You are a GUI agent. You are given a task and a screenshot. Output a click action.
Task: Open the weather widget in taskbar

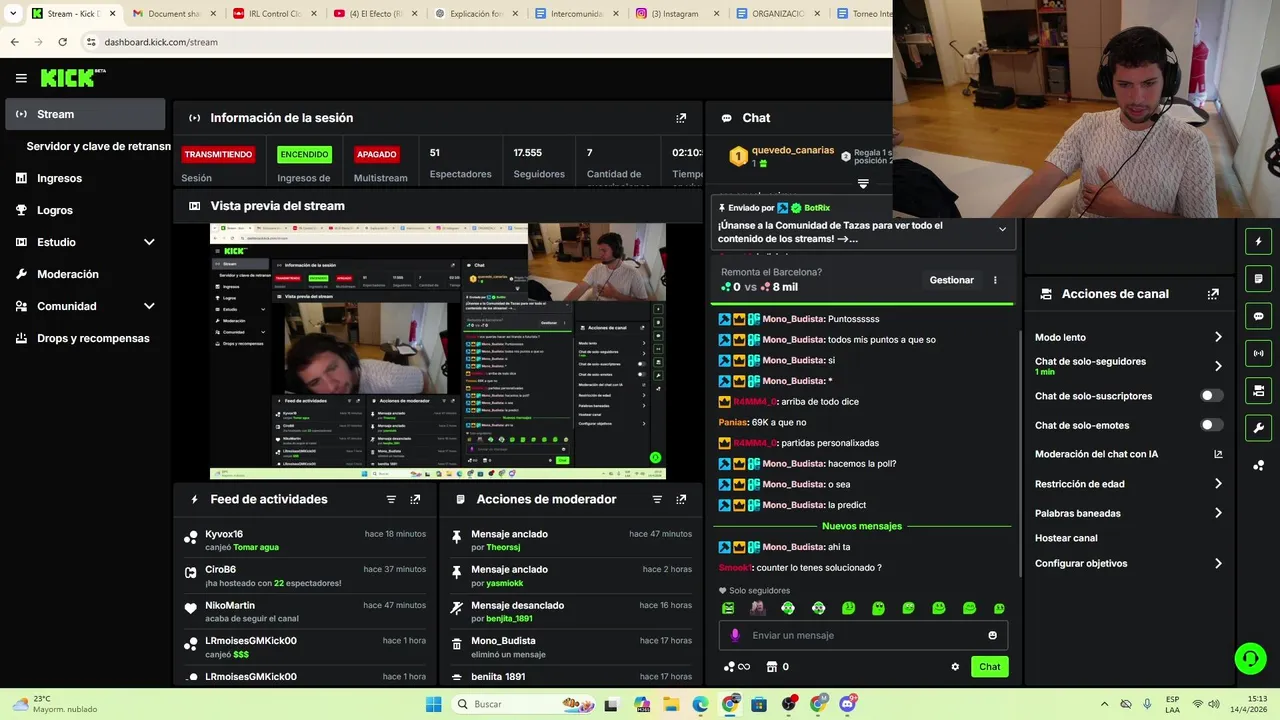pos(55,704)
